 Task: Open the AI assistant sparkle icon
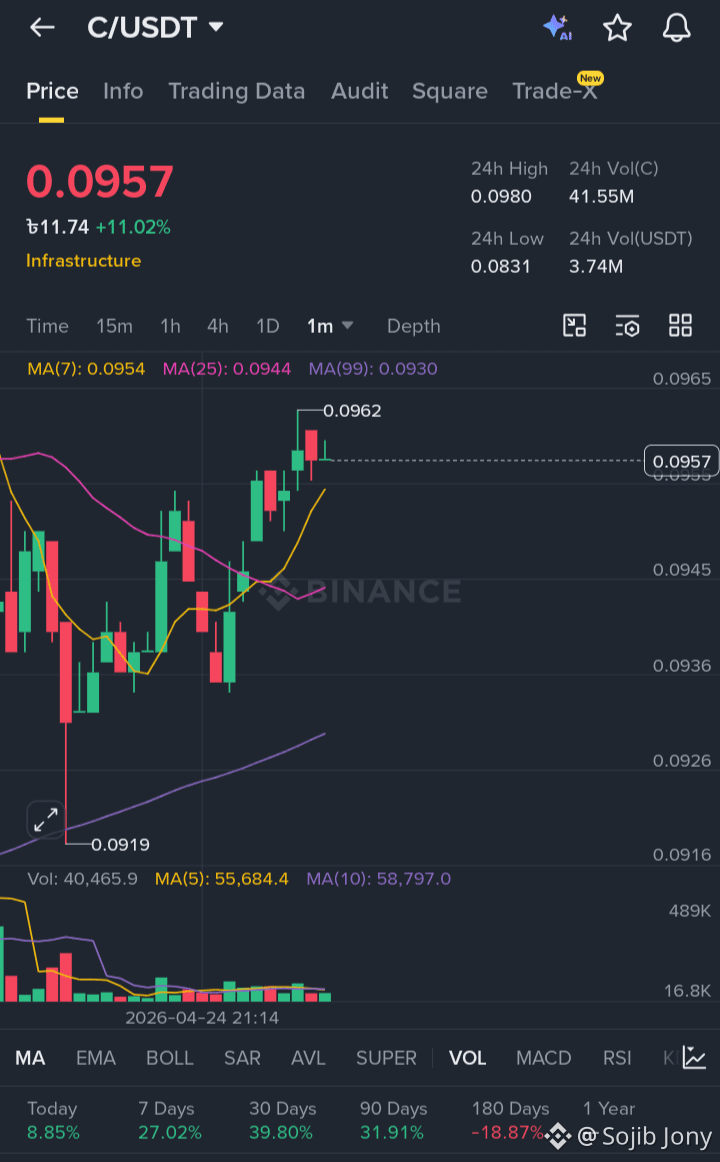click(x=557, y=27)
